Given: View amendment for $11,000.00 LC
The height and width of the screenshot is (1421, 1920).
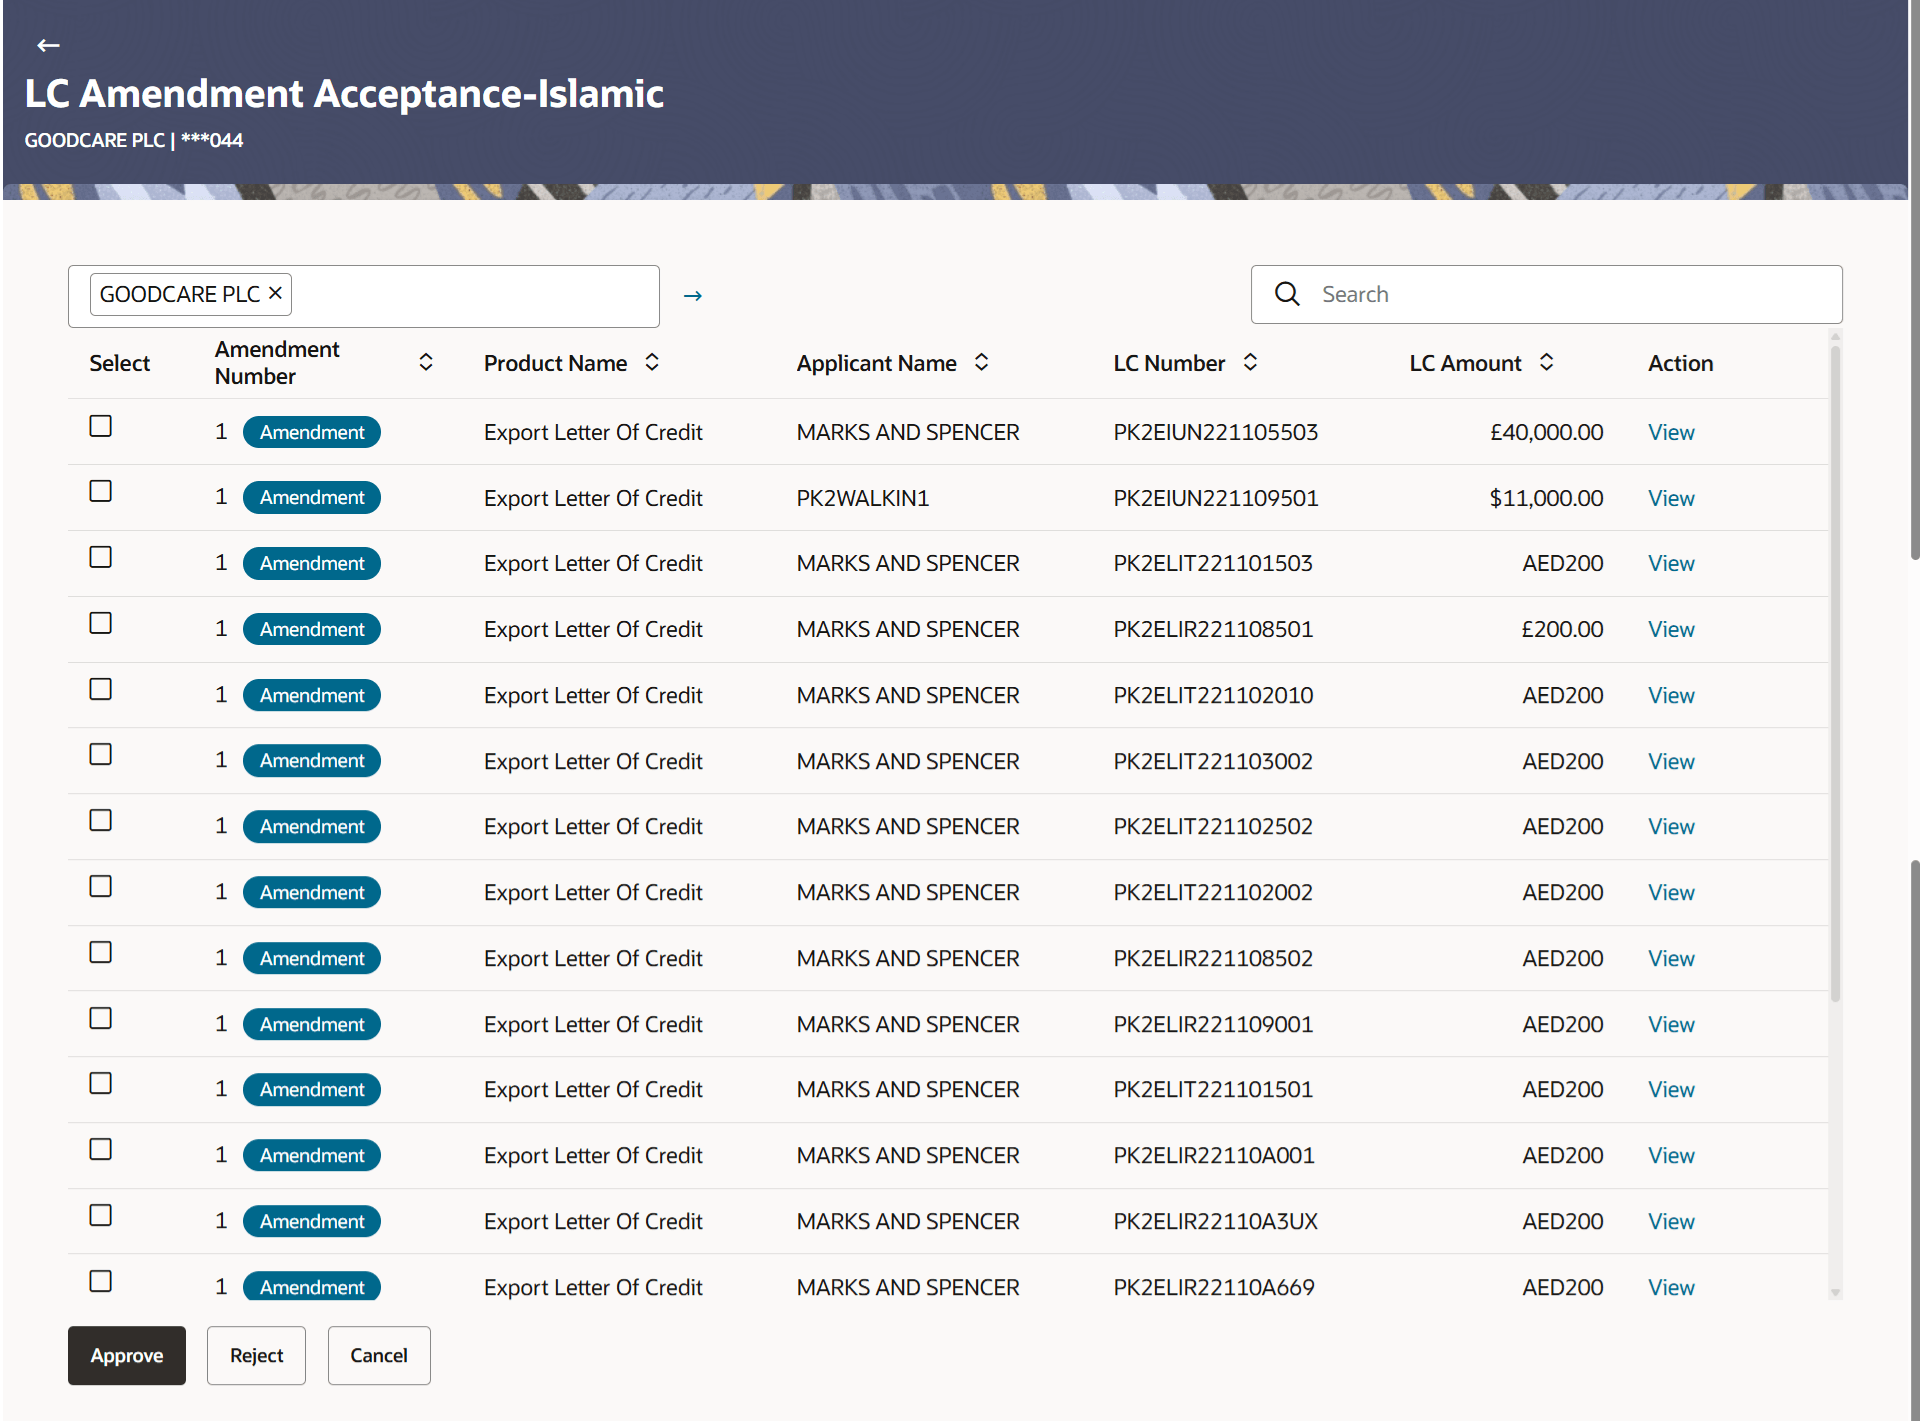Looking at the screenshot, I should (1671, 498).
